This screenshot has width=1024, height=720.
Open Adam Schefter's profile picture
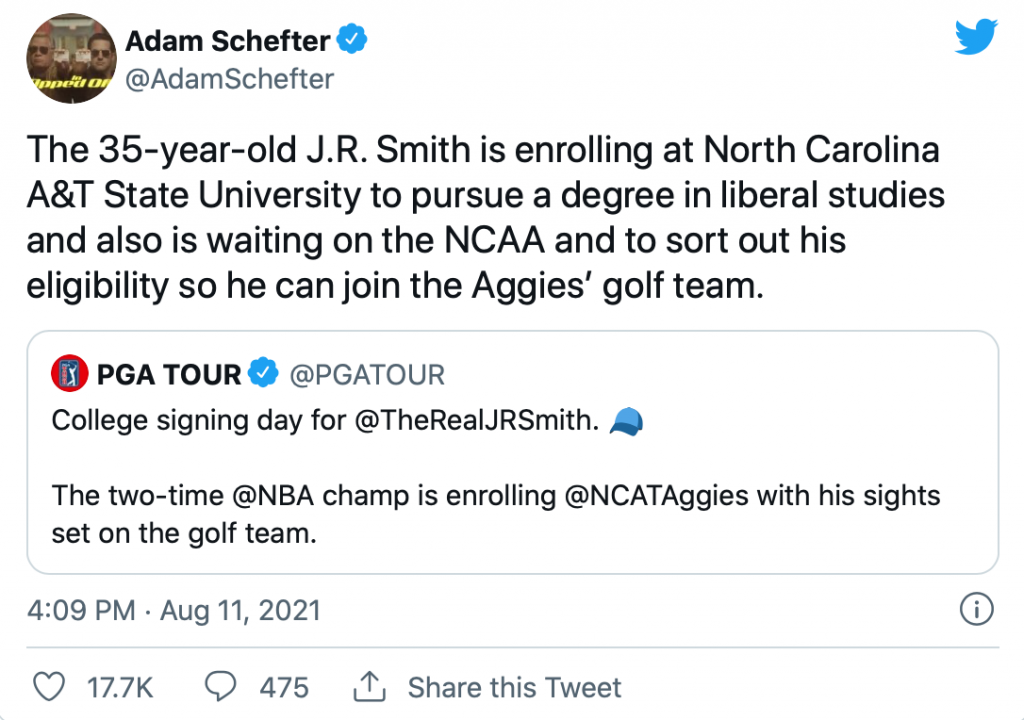point(66,58)
